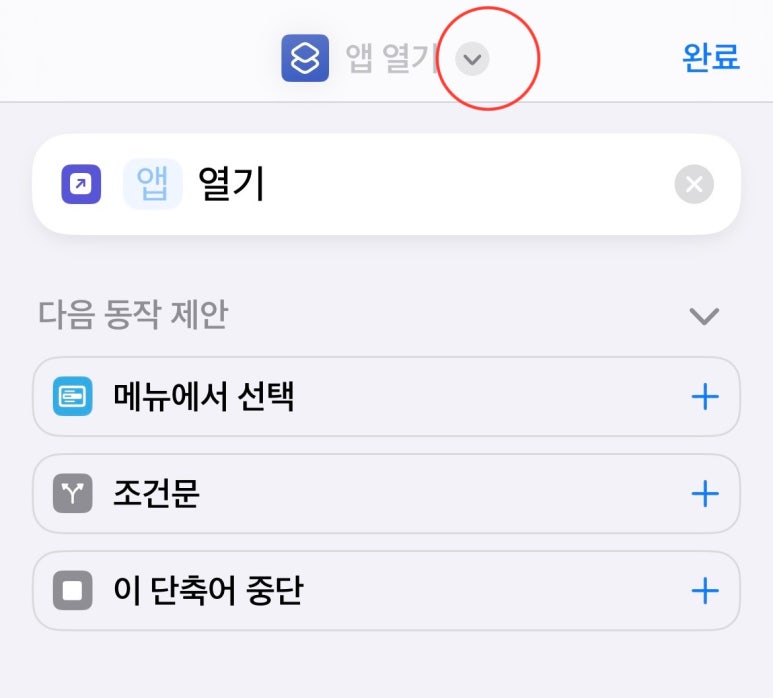Image resolution: width=773 pixels, height=698 pixels.
Task: Collapse the 다음 동작 제안 section chevron
Action: pyautogui.click(x=703, y=315)
